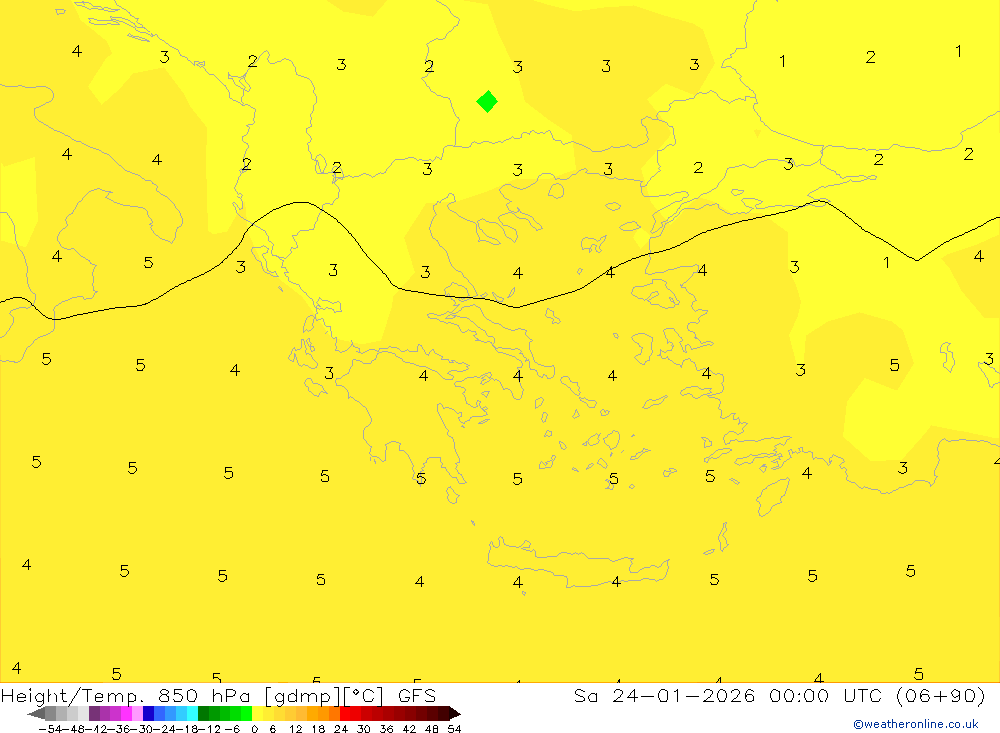Screen dimensions: 1000x733
Task: Click the green diamond location marker
Action: (x=487, y=101)
